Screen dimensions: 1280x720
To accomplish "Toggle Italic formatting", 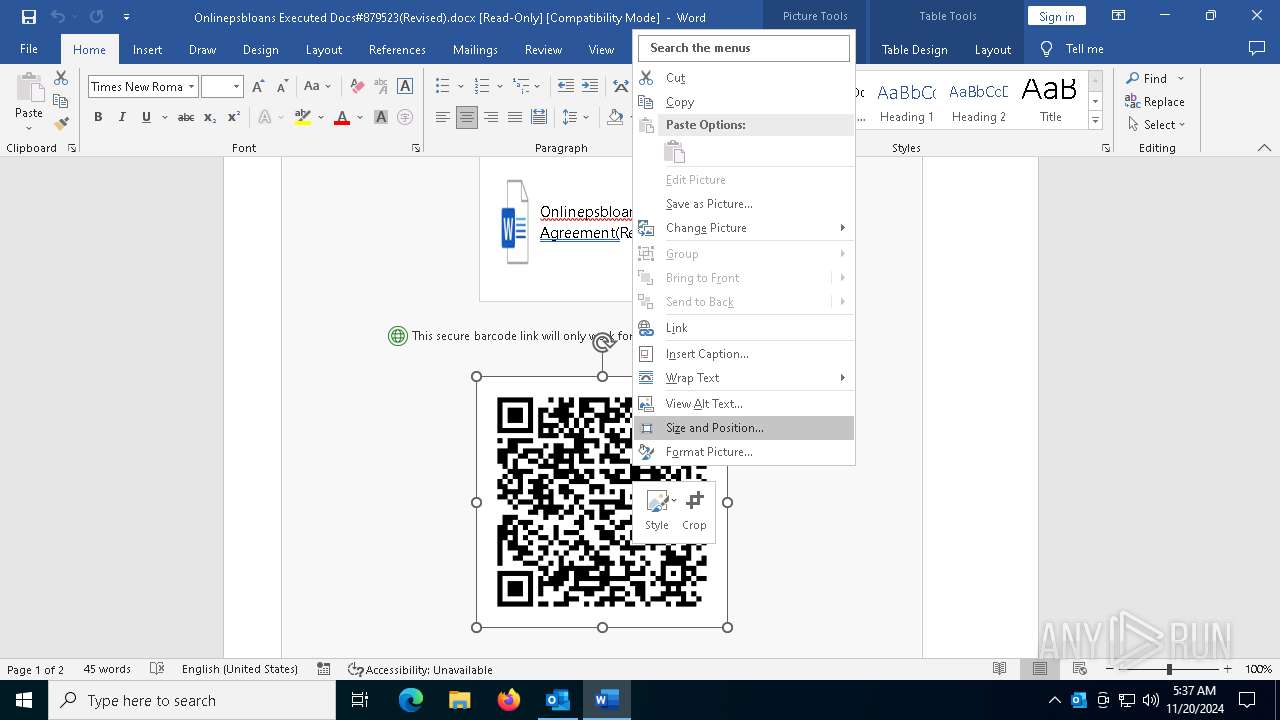I will [x=122, y=117].
